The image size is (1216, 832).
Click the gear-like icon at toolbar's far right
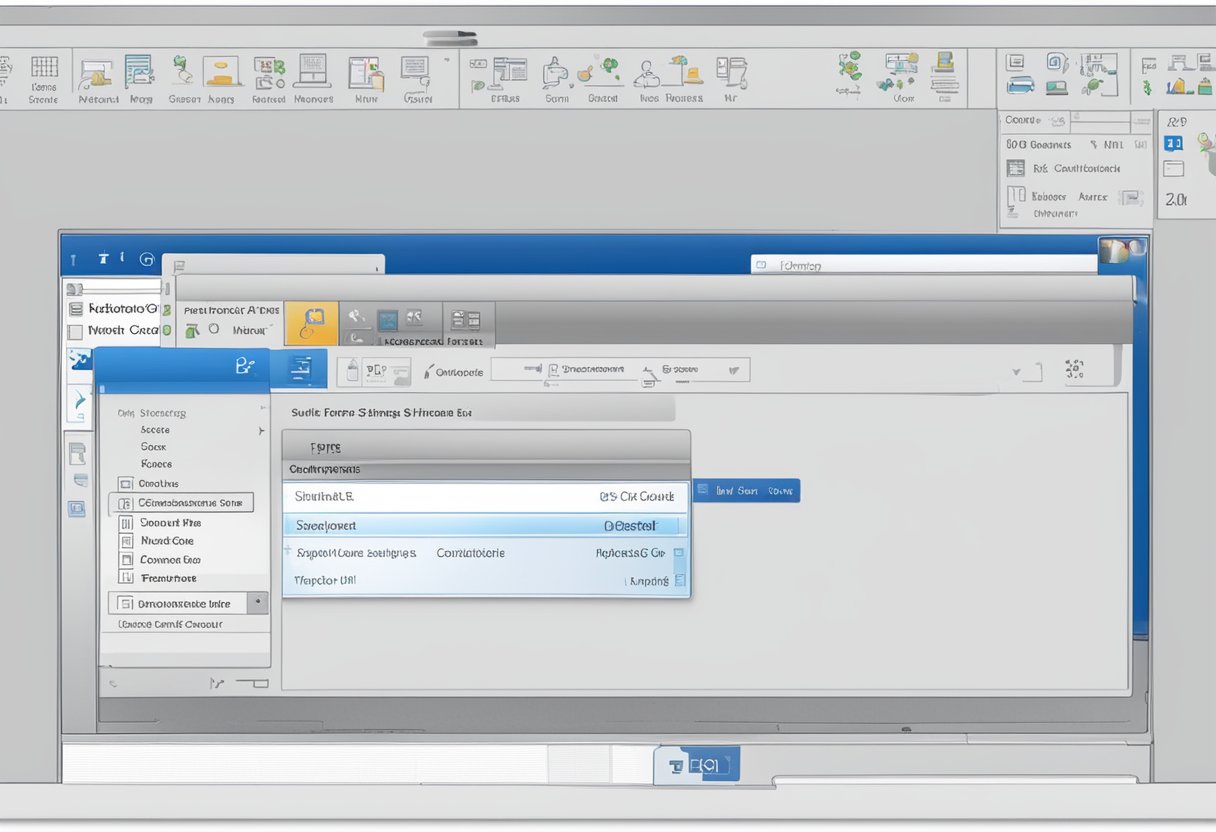(1075, 369)
